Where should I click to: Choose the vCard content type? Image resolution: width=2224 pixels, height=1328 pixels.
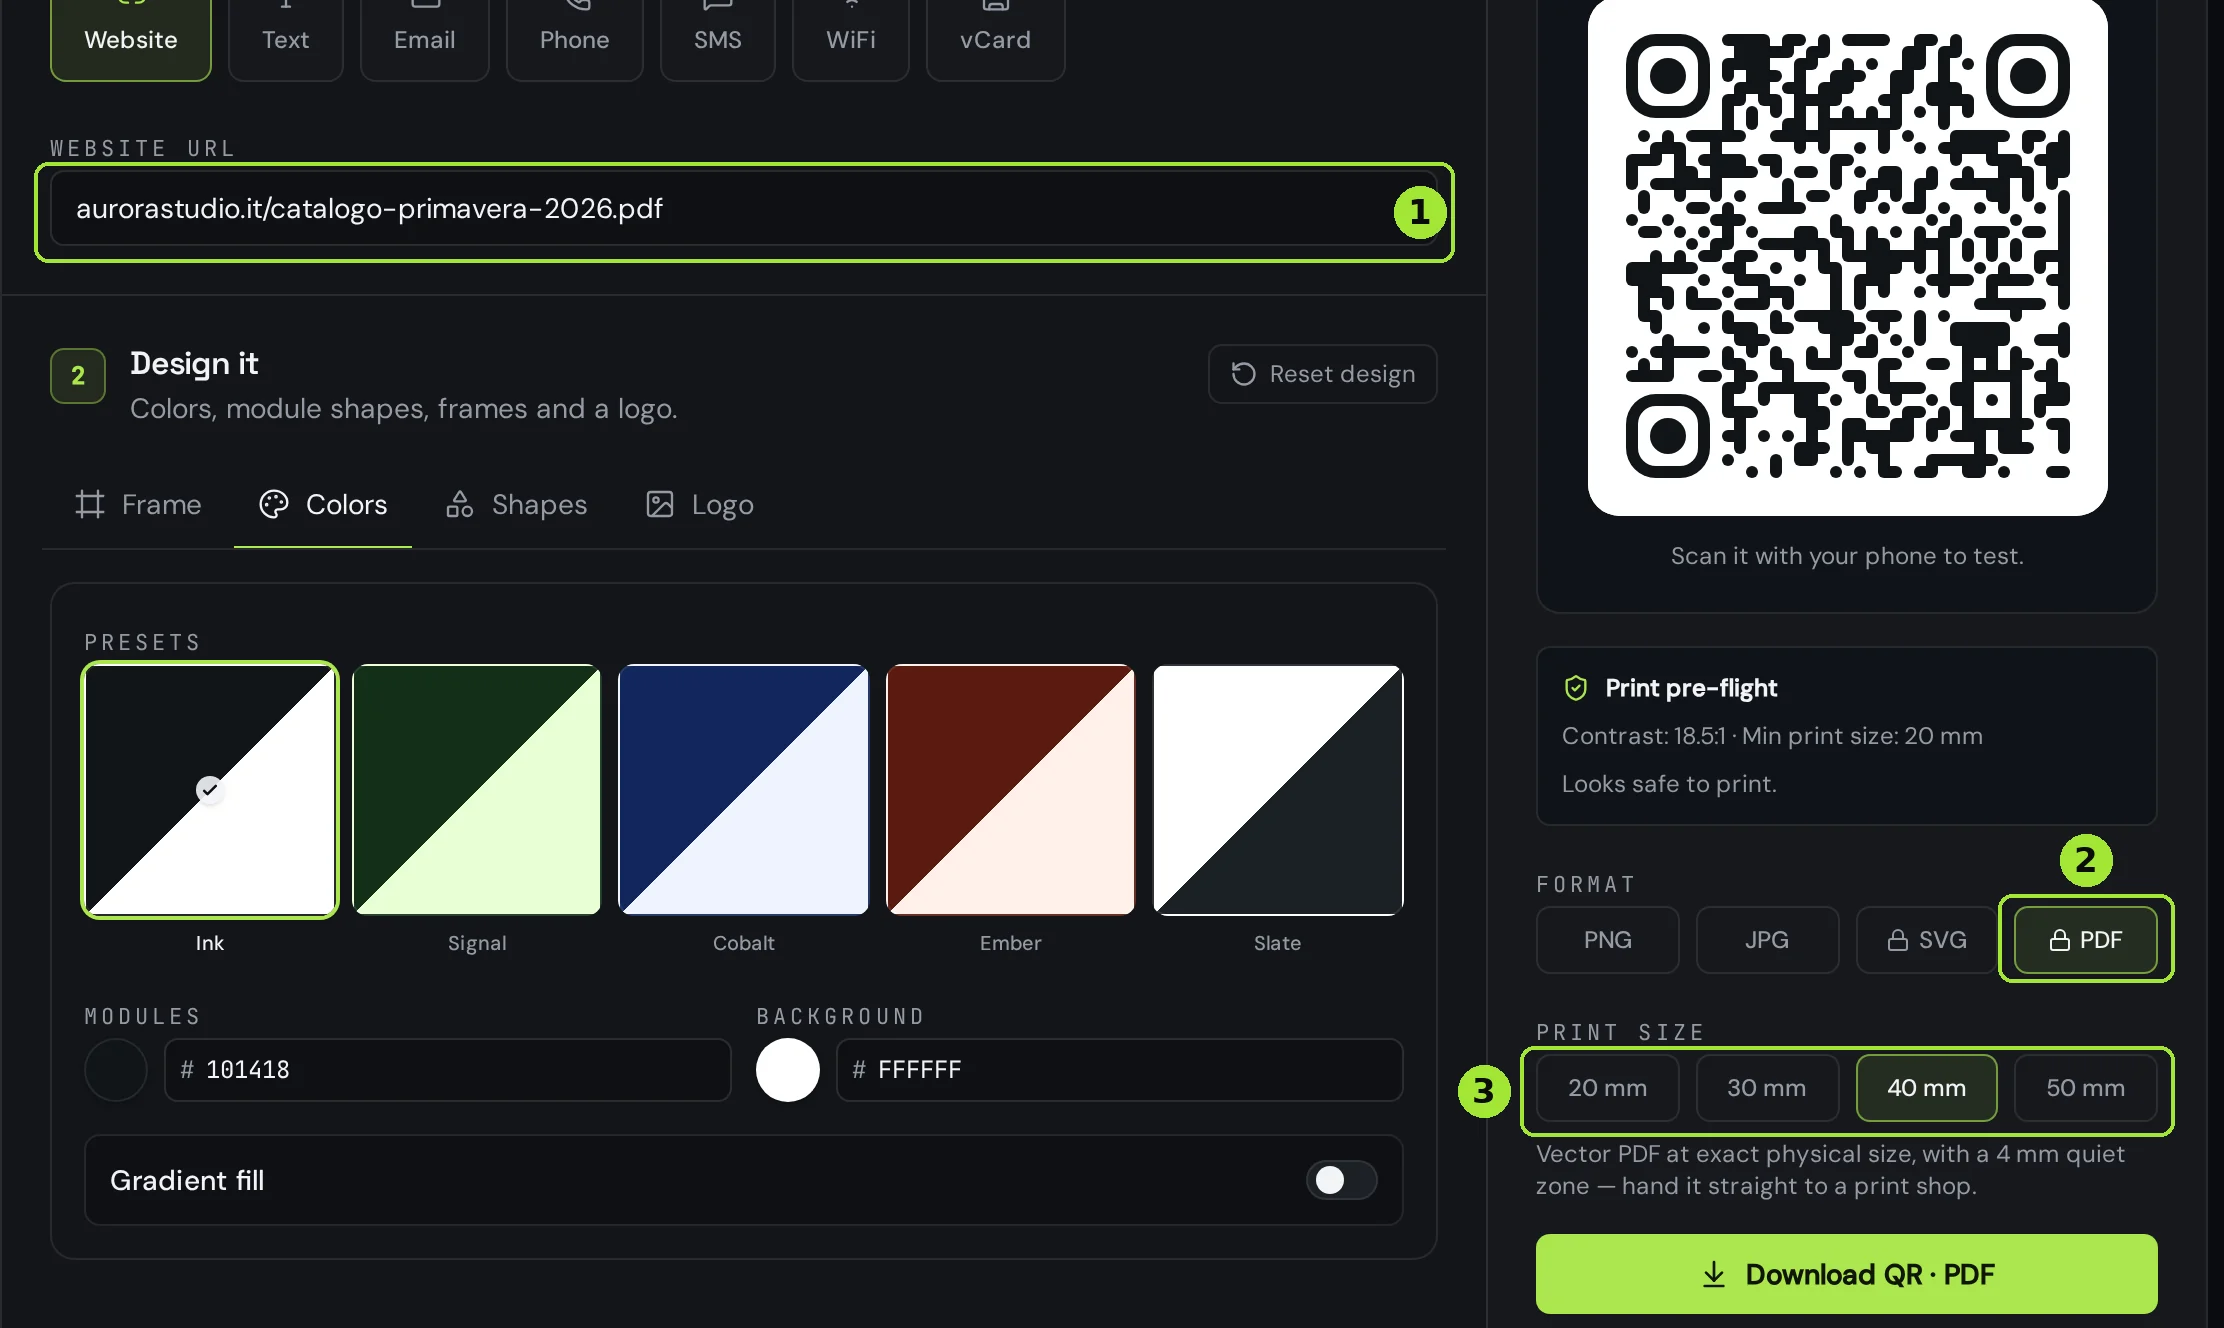pos(995,39)
